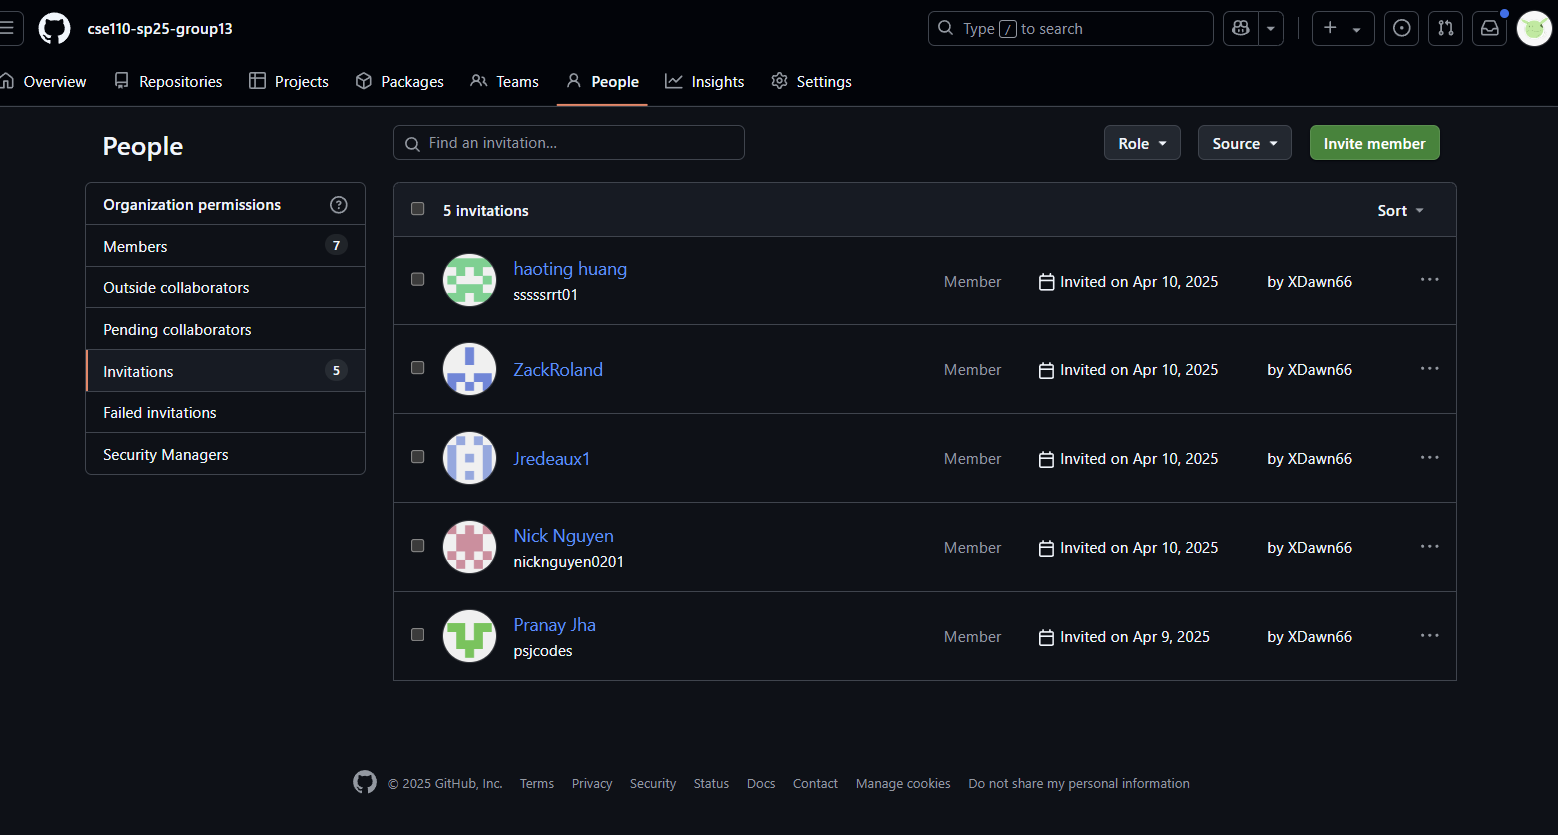Click Manage cookies in the footer
1558x835 pixels.
click(x=903, y=784)
